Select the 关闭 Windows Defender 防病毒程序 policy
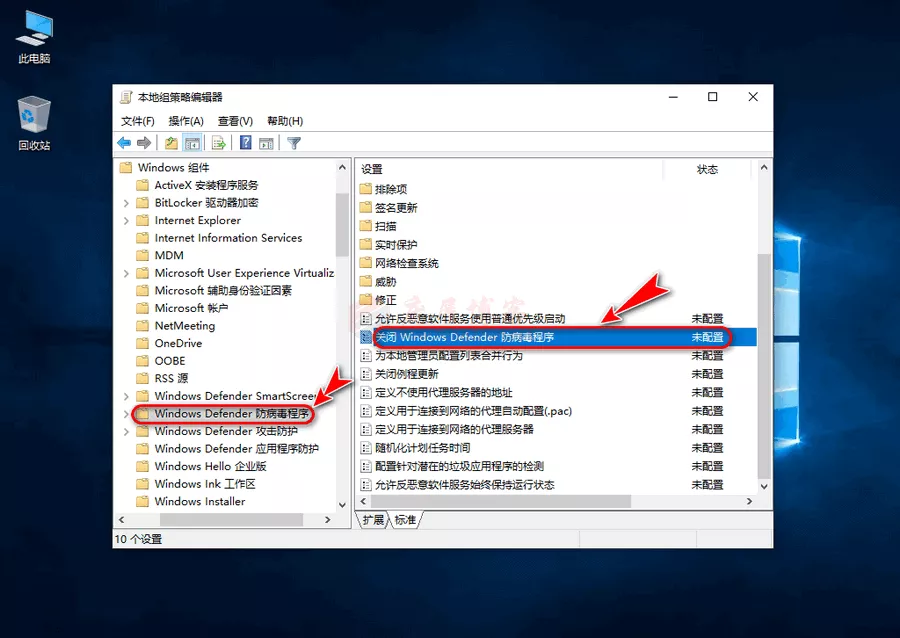The image size is (900, 638). point(464,338)
